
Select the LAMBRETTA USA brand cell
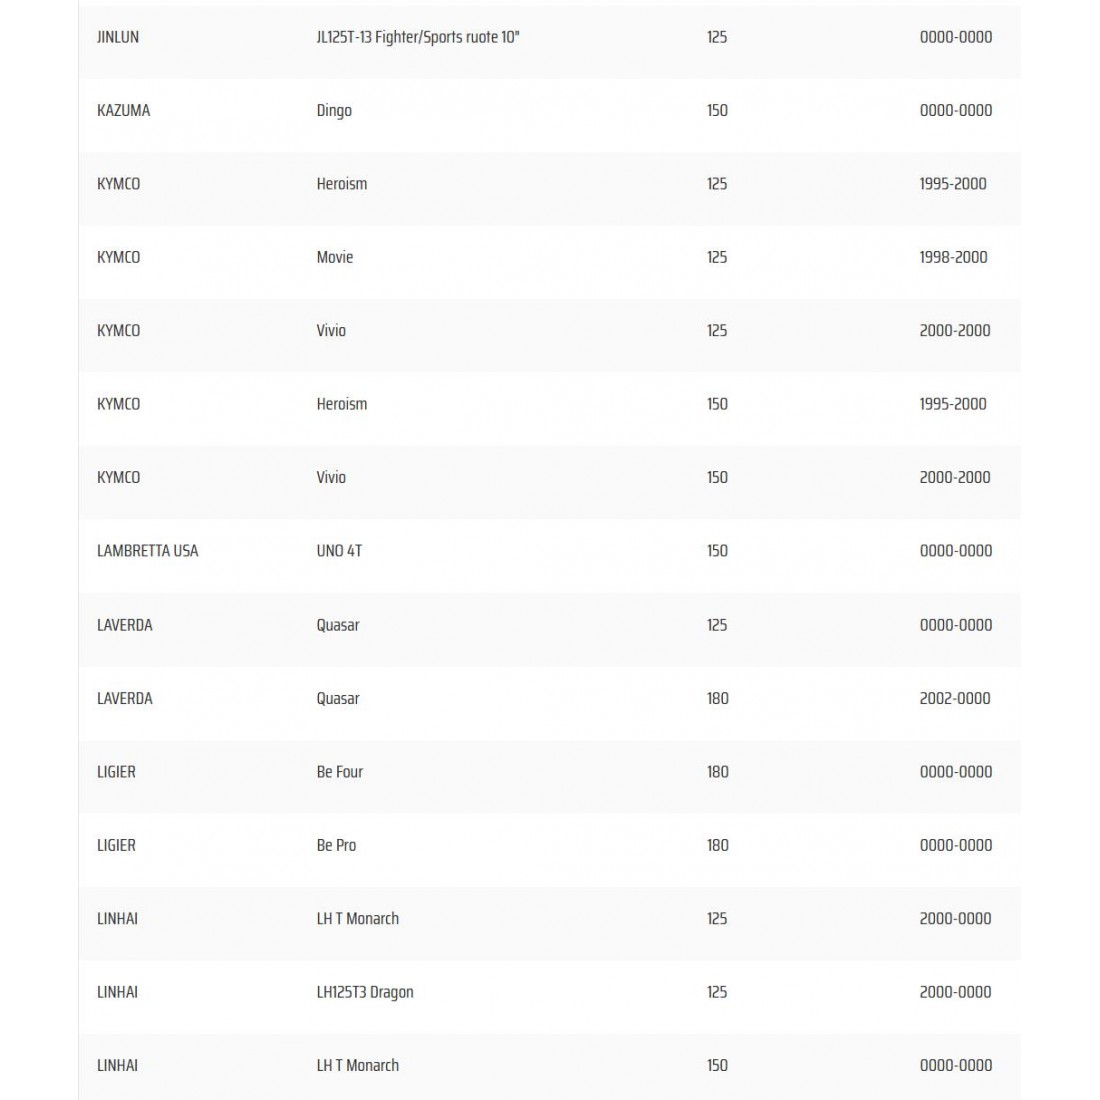[147, 550]
